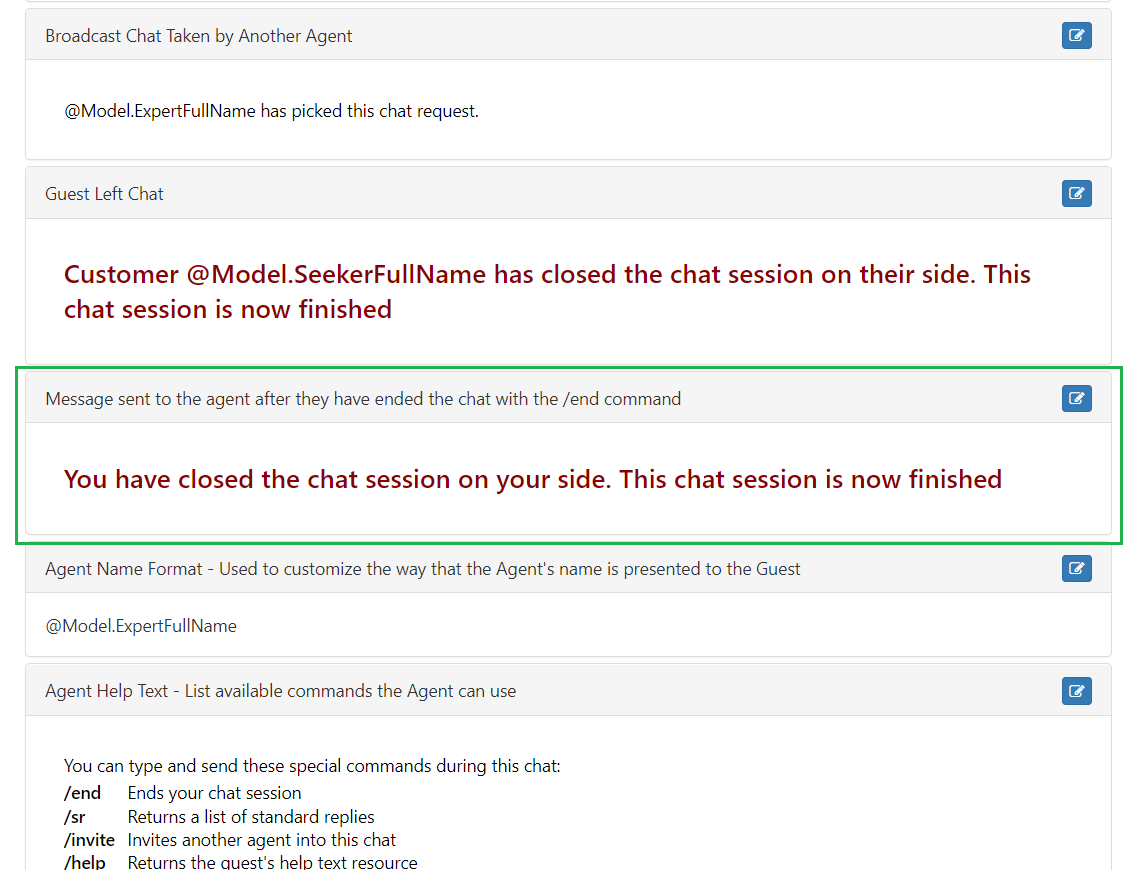This screenshot has width=1132, height=870.
Task: Select the /sr command in the help list
Action: (x=74, y=817)
